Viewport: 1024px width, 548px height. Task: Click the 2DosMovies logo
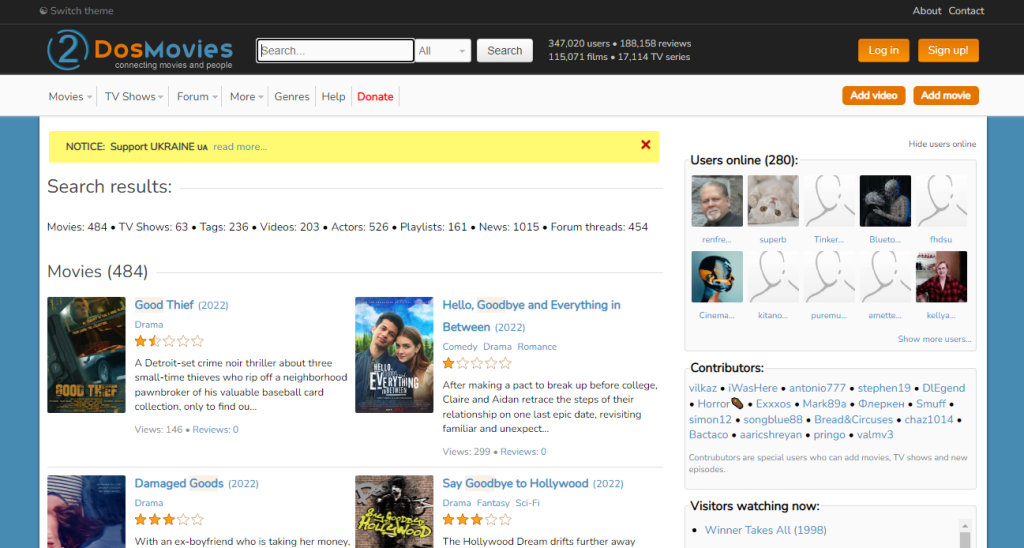coord(140,50)
